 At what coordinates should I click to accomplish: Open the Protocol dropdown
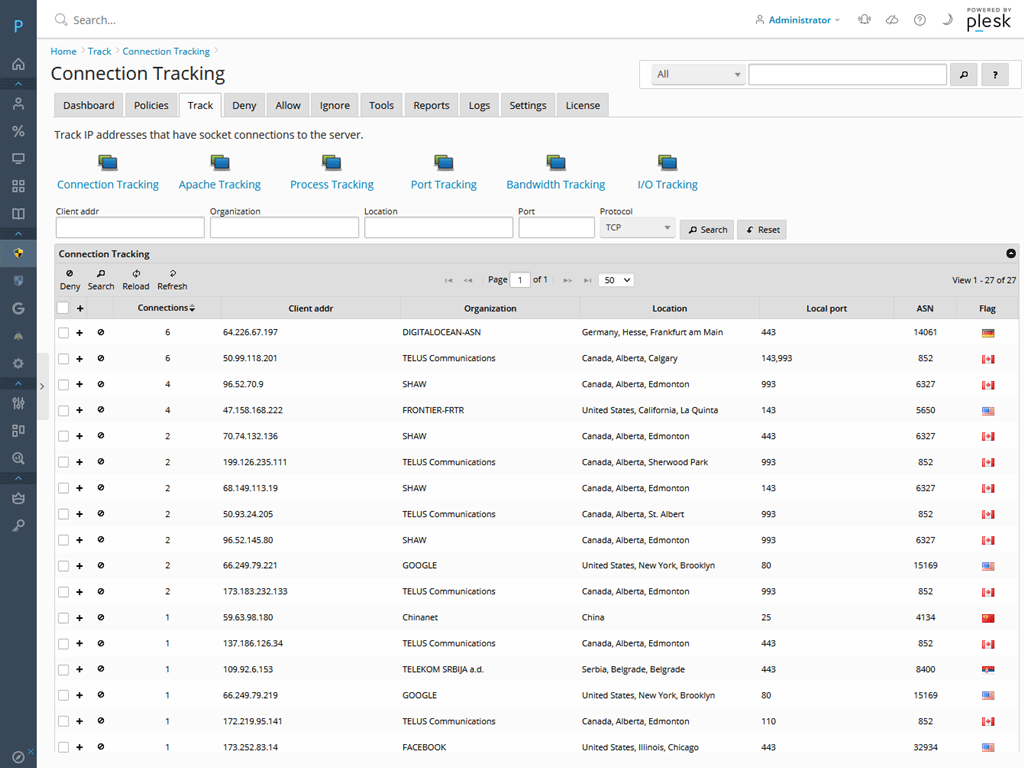(x=637, y=227)
